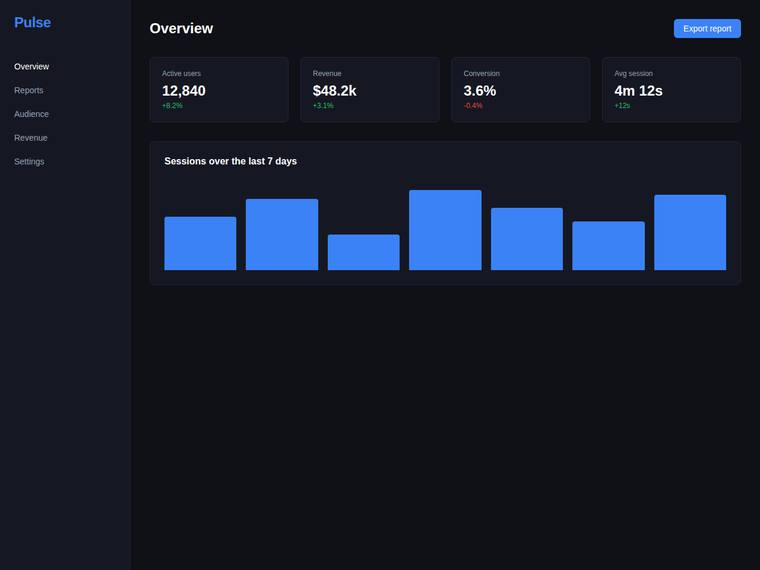Select the Avg session card
The height and width of the screenshot is (570, 760).
[671, 90]
